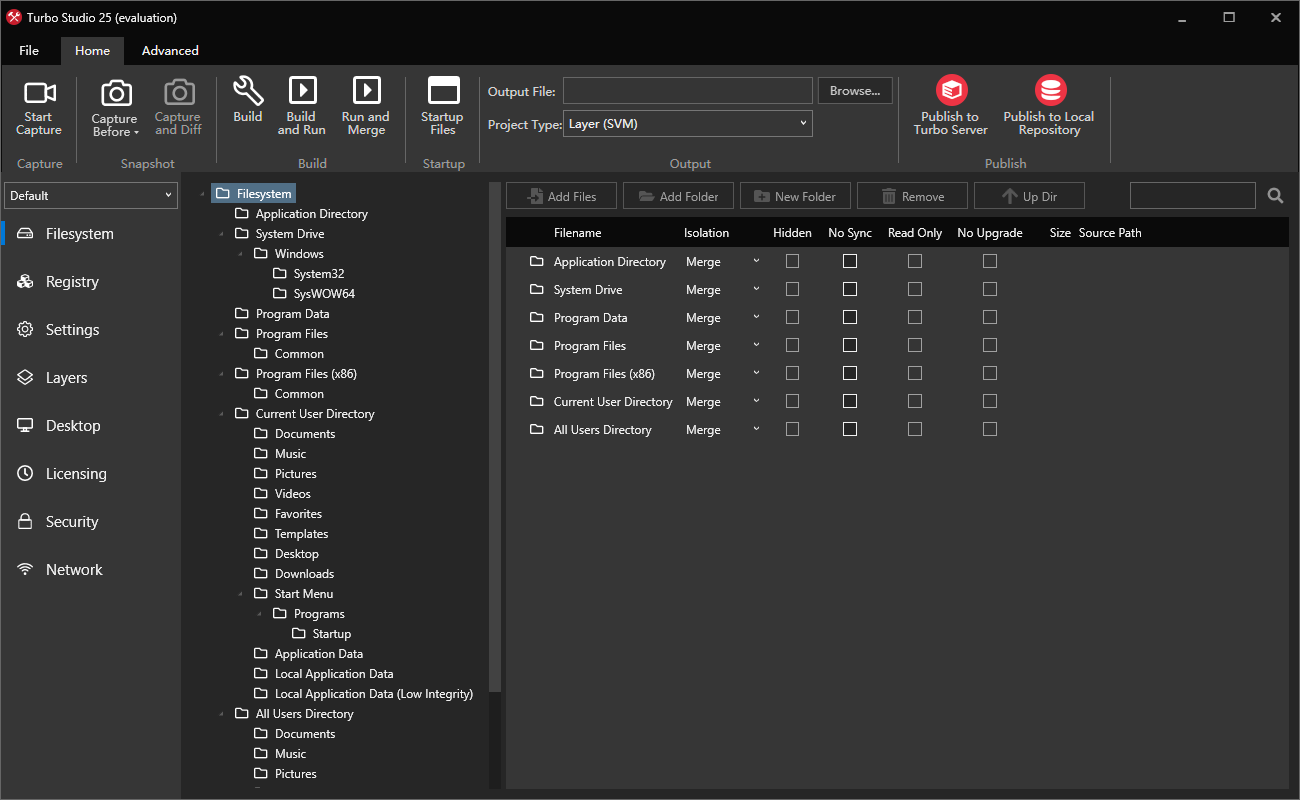
Task: Check Read Only for All Users Directory row
Action: coord(915,429)
